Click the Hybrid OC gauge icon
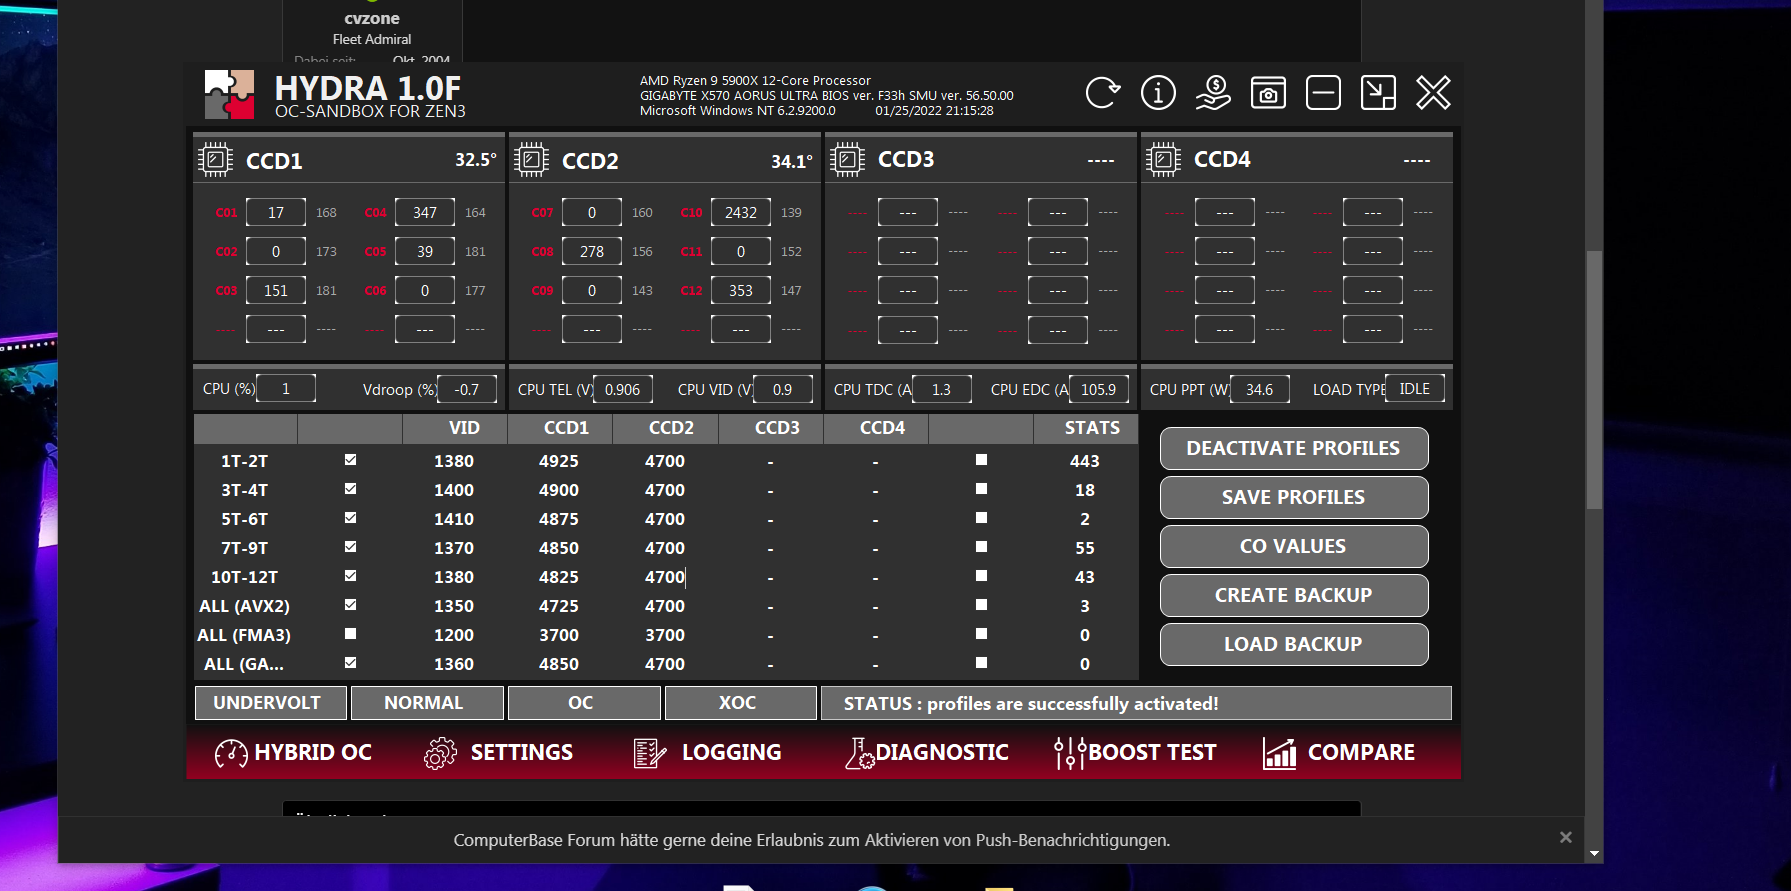 point(231,753)
